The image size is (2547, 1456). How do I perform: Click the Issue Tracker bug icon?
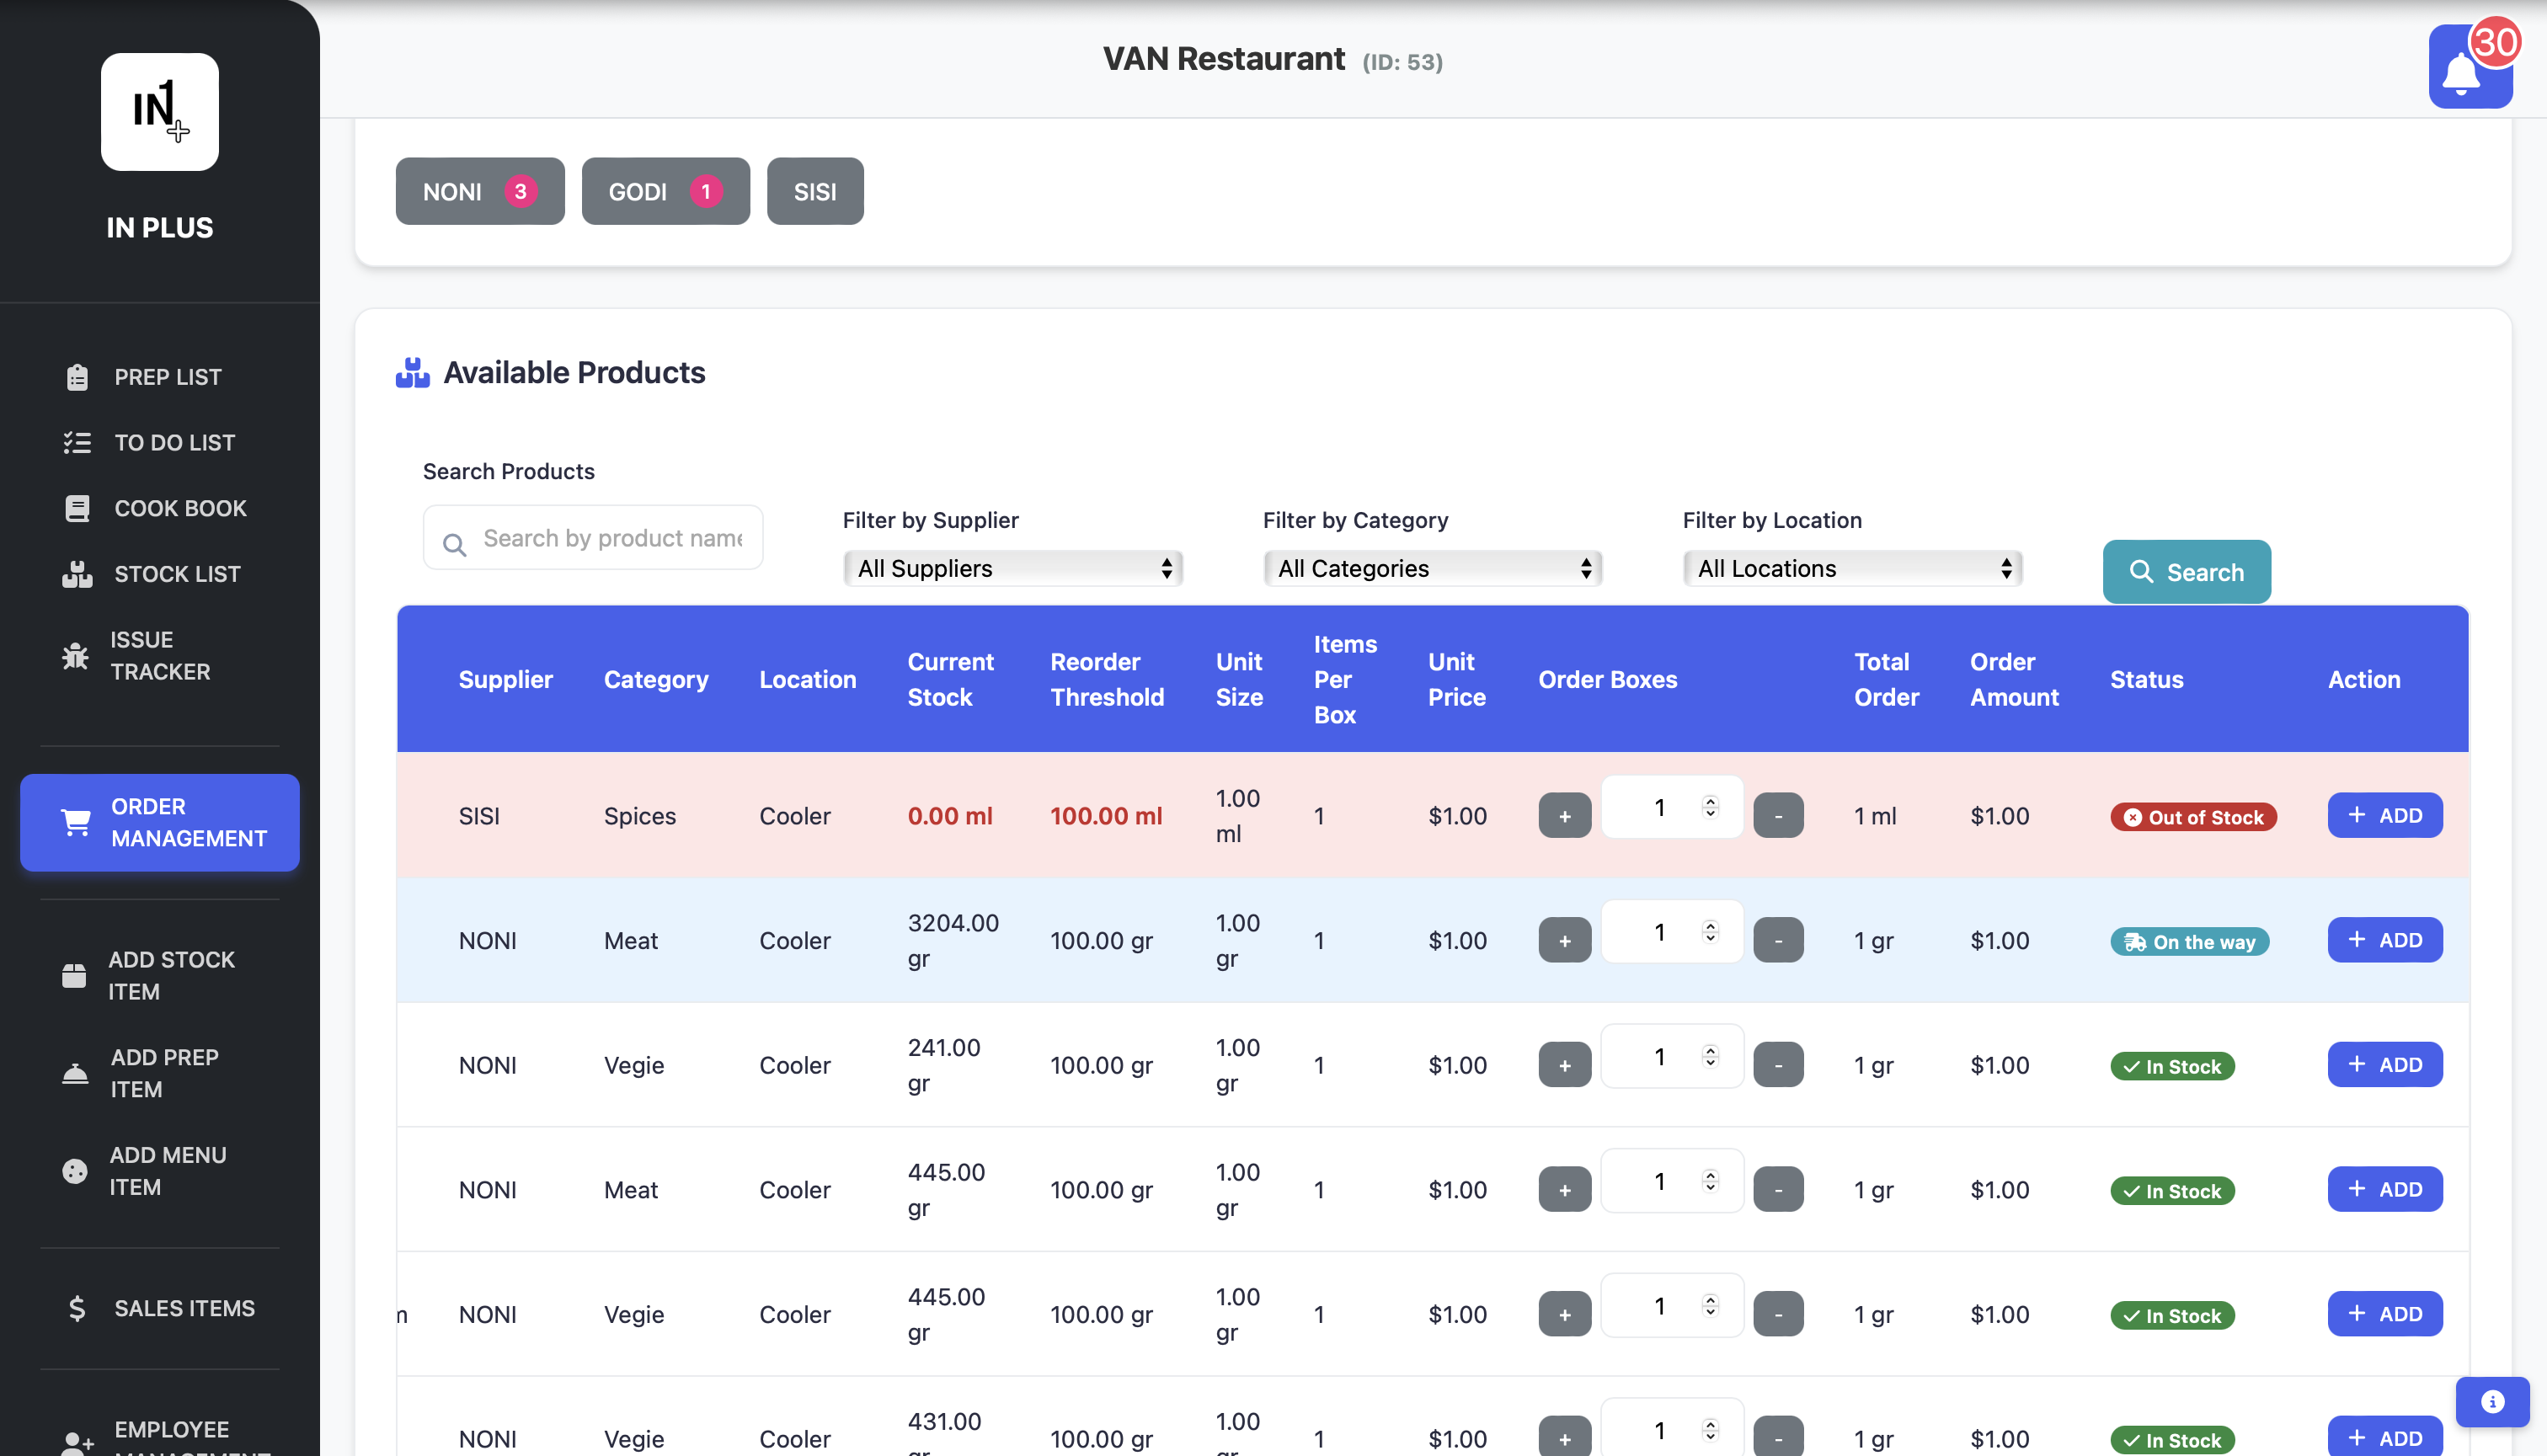(x=75, y=655)
